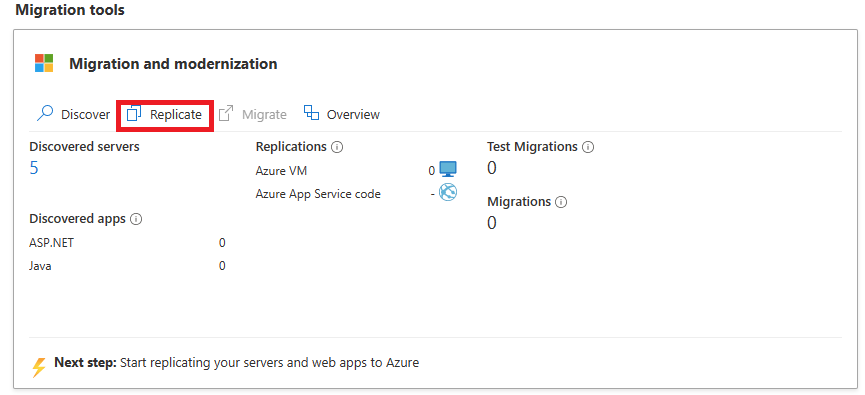Click the Replications info icon
Viewport: 865px width, 395px height.
click(337, 147)
